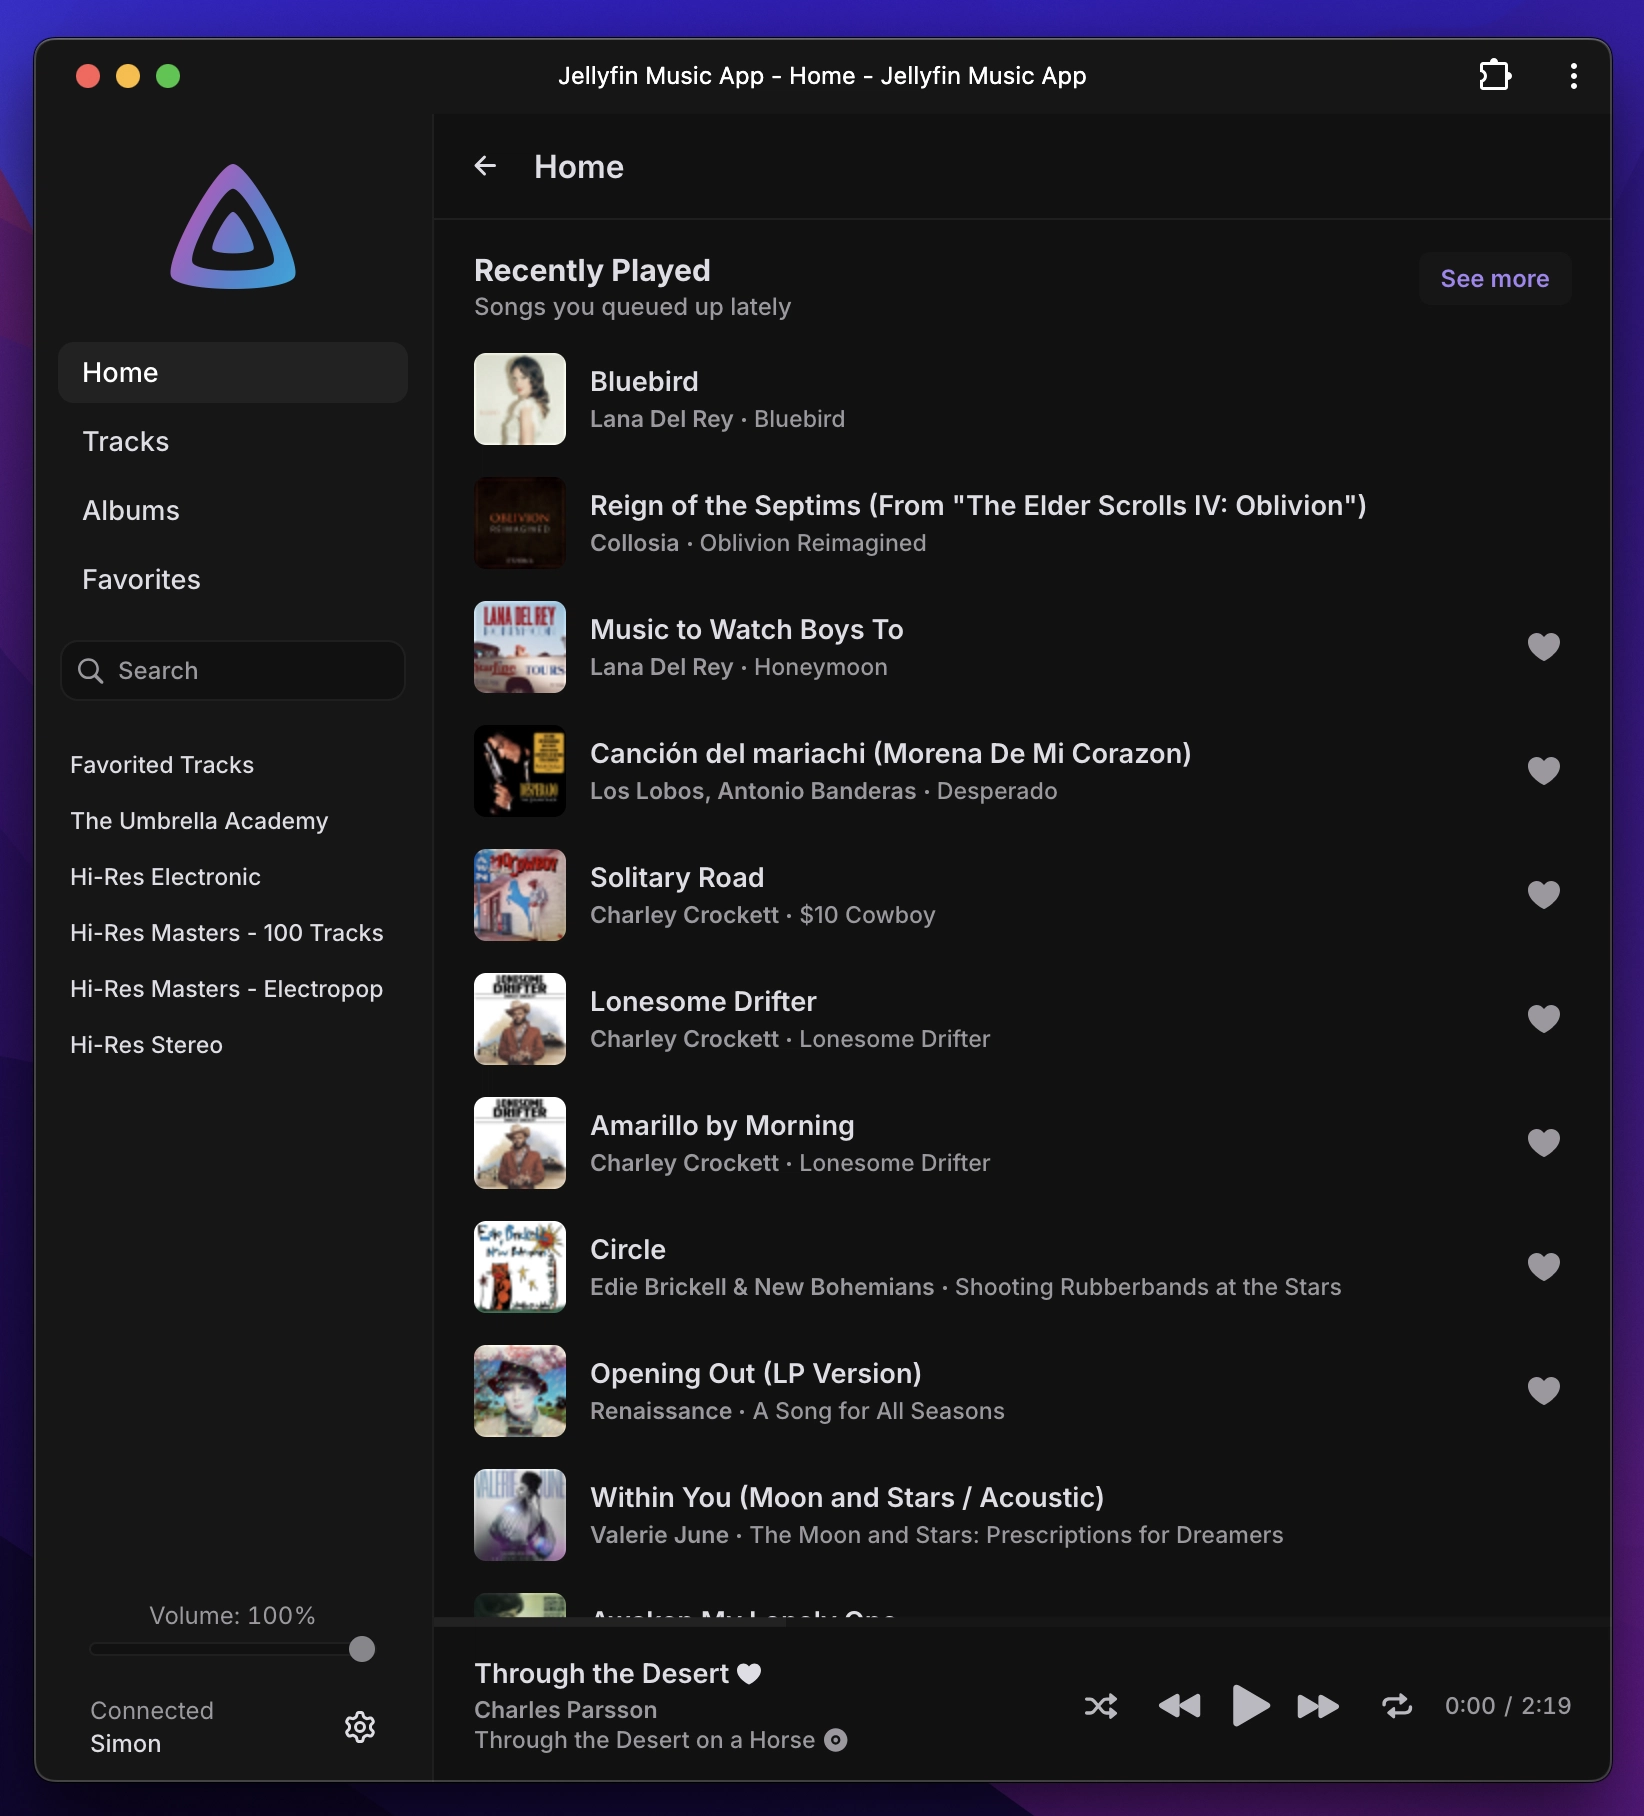Click the Bluebird album cover thumbnail
Image resolution: width=1644 pixels, height=1816 pixels.
(x=520, y=399)
